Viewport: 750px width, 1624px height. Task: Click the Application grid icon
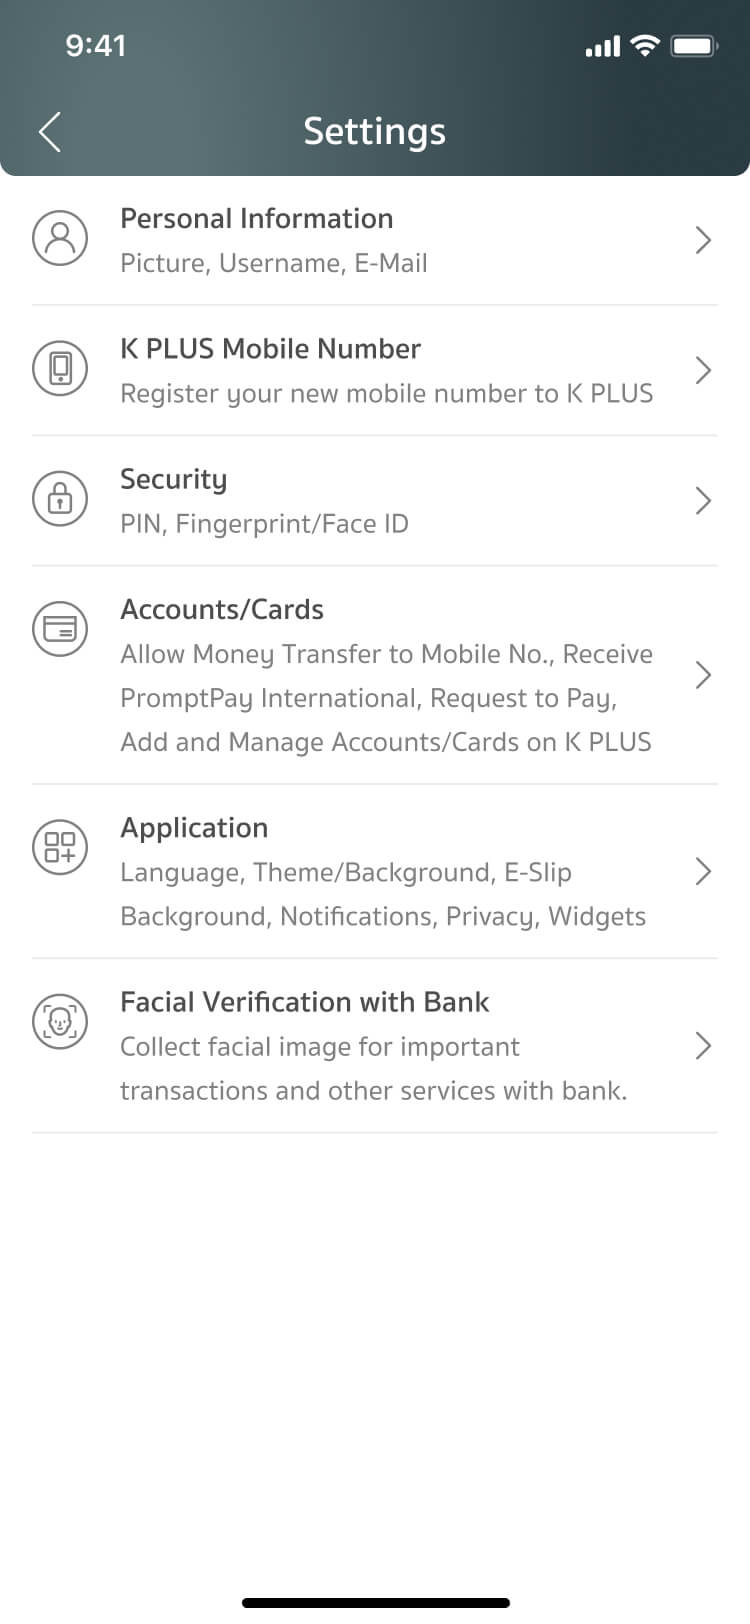click(x=60, y=847)
